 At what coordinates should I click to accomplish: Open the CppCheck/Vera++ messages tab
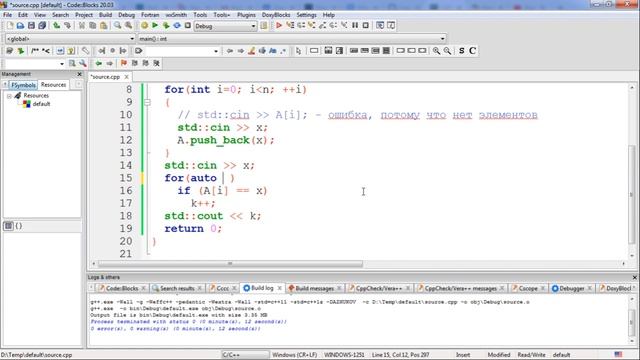coord(460,288)
